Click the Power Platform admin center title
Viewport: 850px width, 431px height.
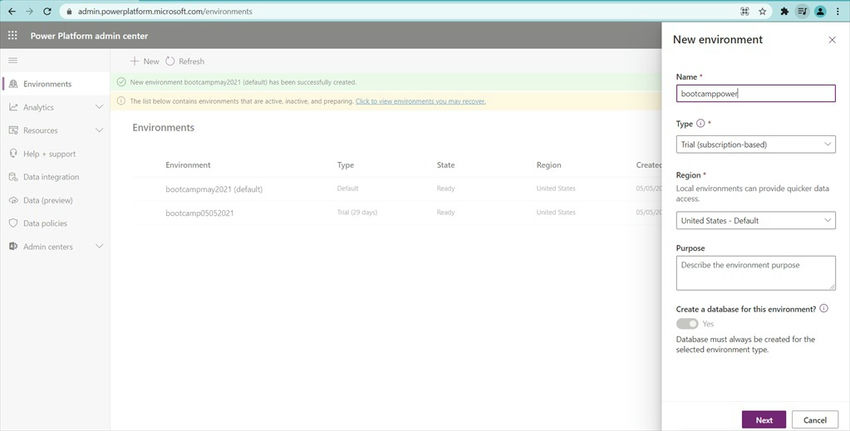89,36
